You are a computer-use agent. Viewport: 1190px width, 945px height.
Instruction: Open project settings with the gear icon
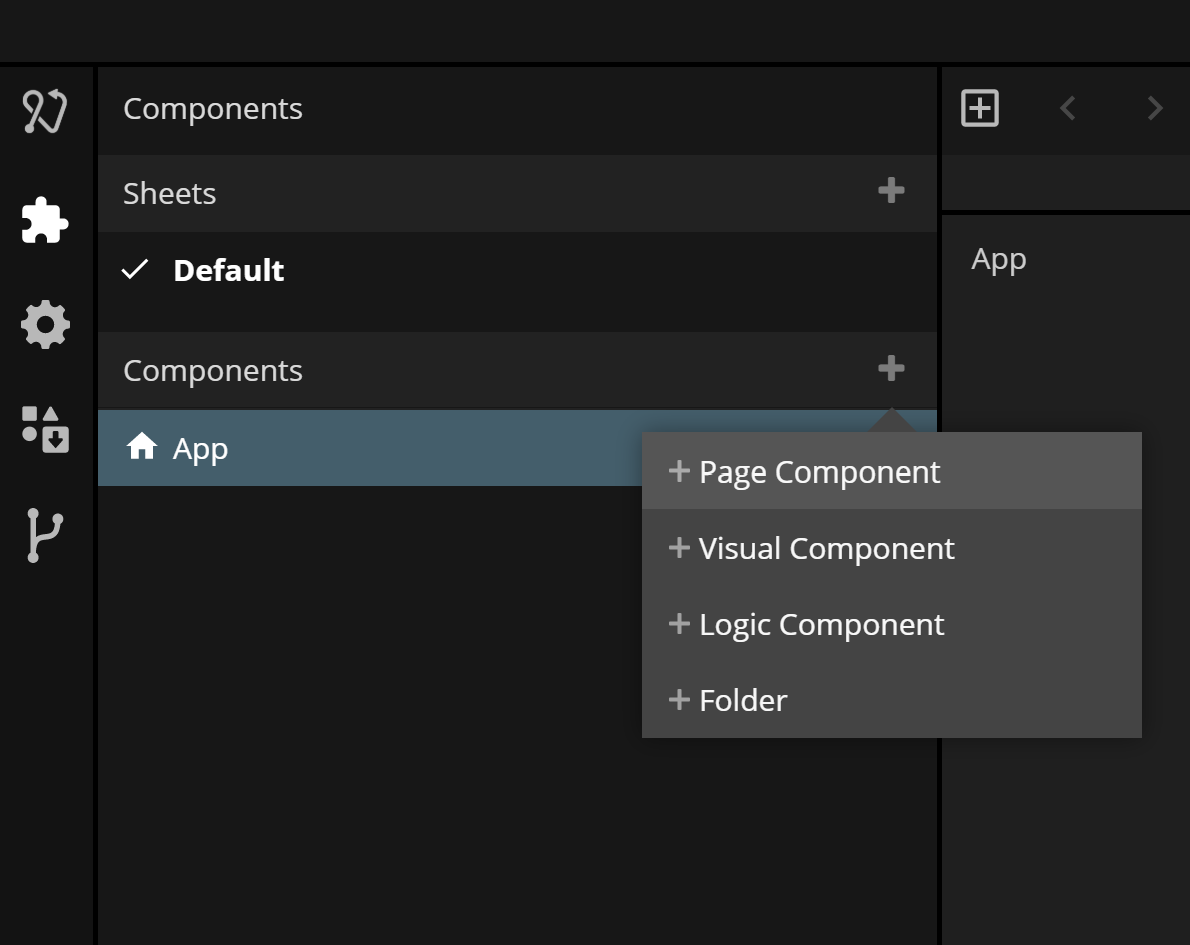[45, 325]
